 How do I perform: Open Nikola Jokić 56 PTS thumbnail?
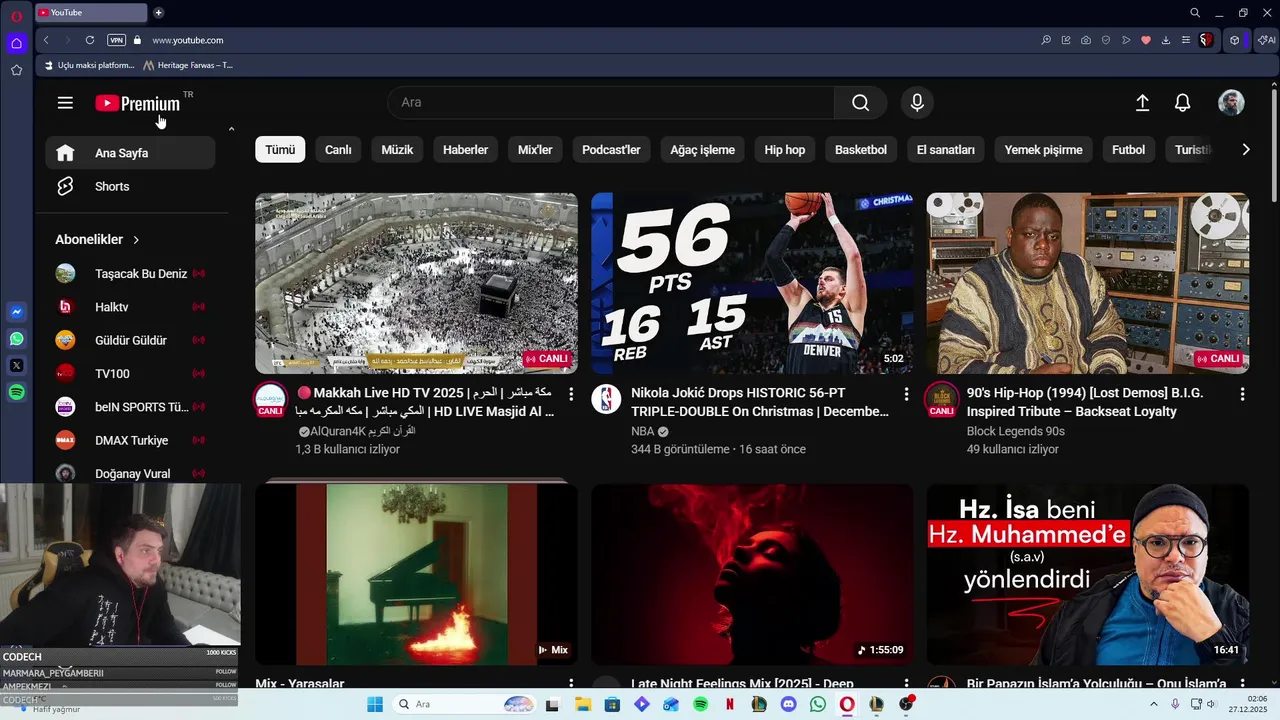[752, 283]
